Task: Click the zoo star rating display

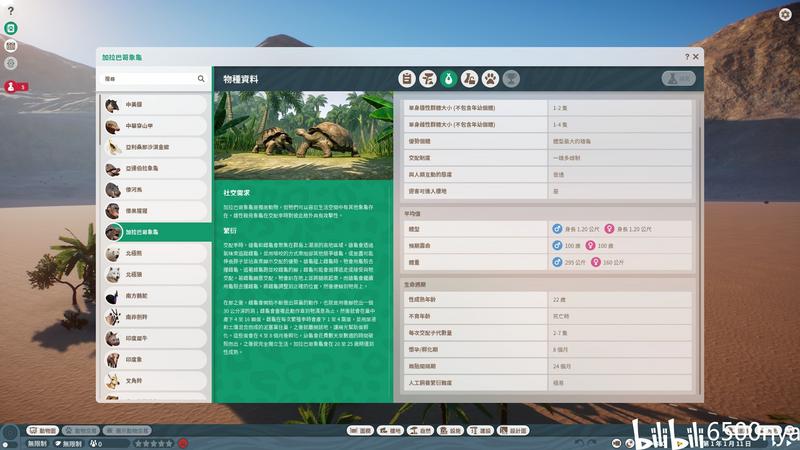Action: [153, 444]
